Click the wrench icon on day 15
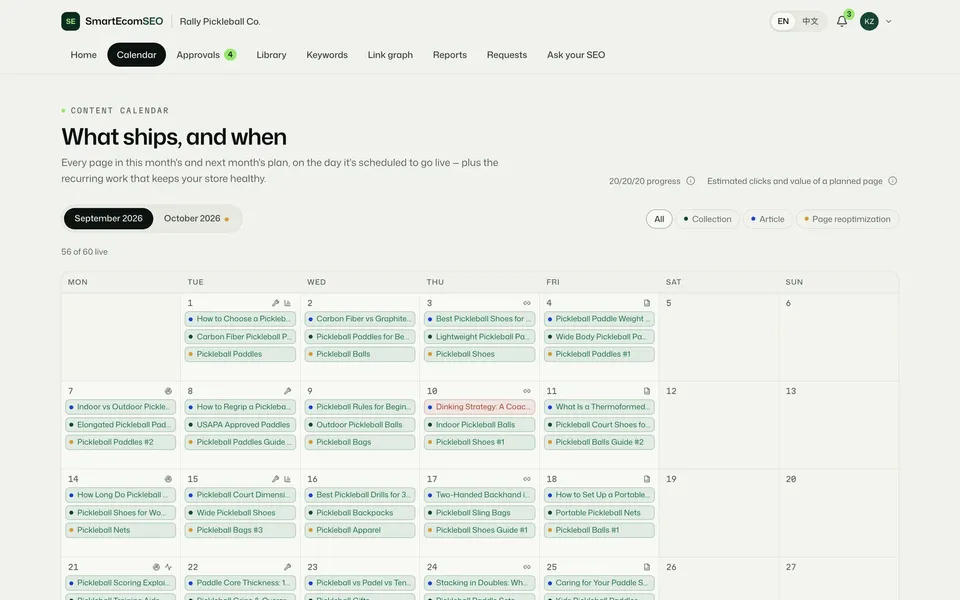Screen dimensions: 960x600 coord(276,479)
